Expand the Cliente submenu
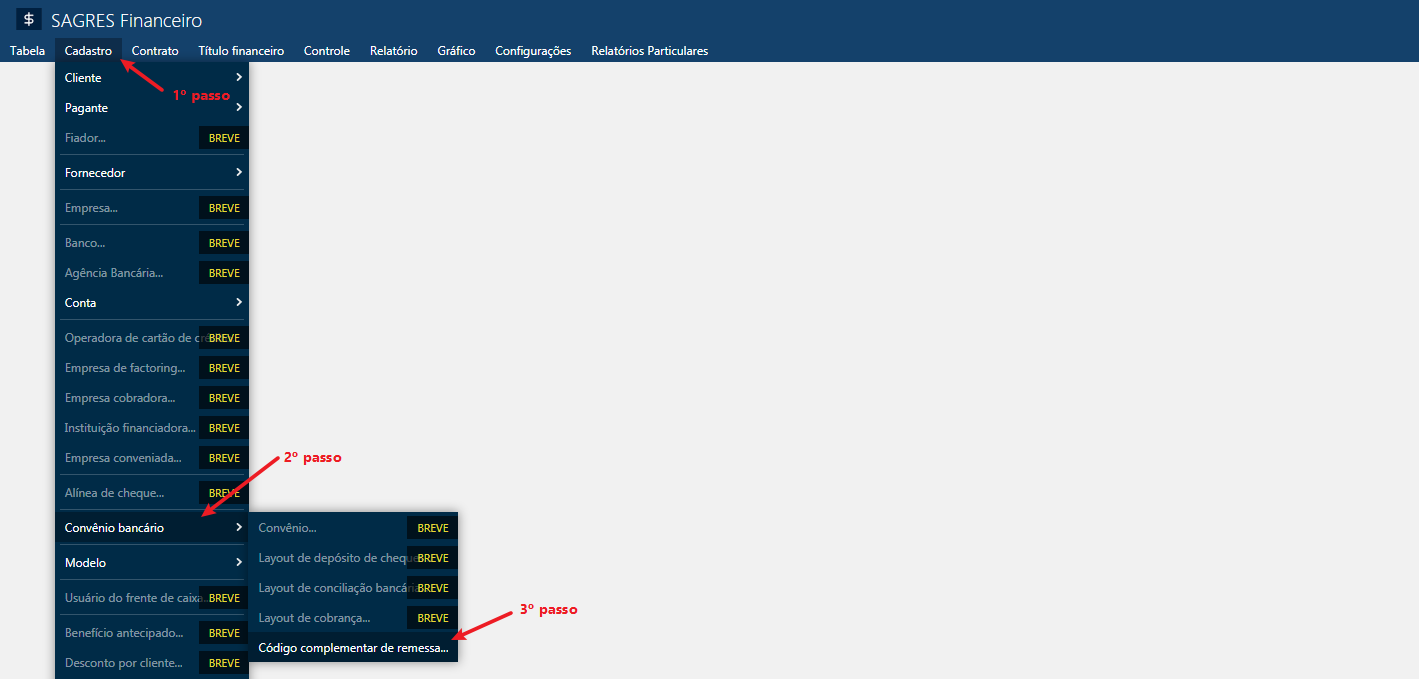Viewport: 1419px width, 679px height. [152, 78]
